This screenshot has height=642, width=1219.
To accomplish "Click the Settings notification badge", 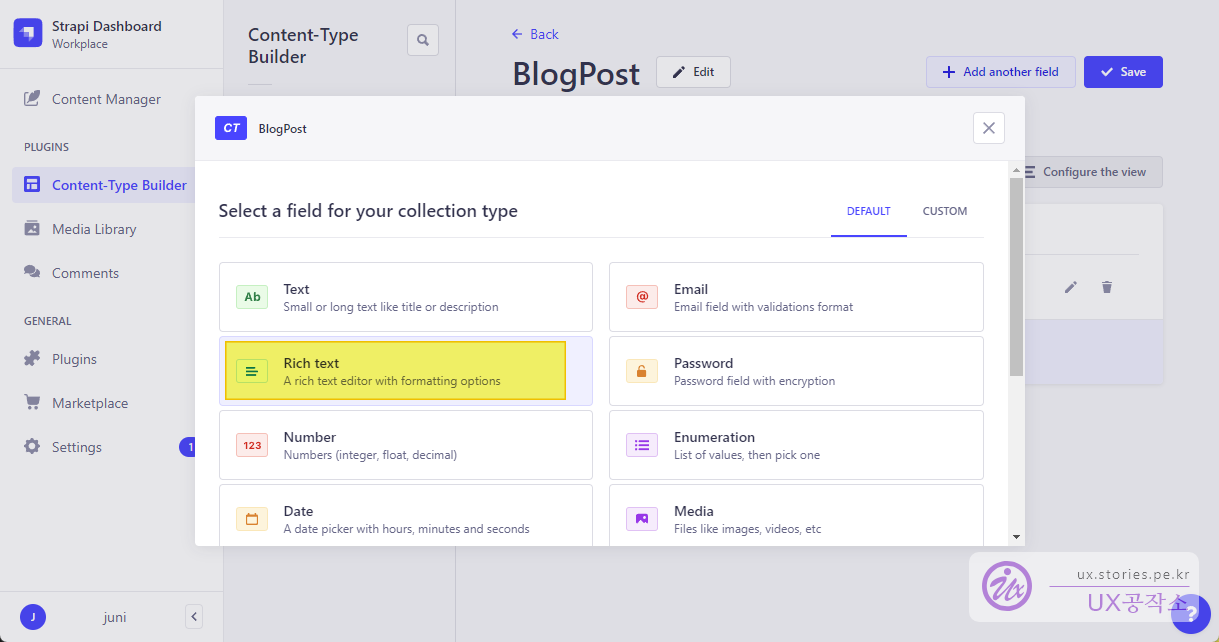I will point(187,447).
